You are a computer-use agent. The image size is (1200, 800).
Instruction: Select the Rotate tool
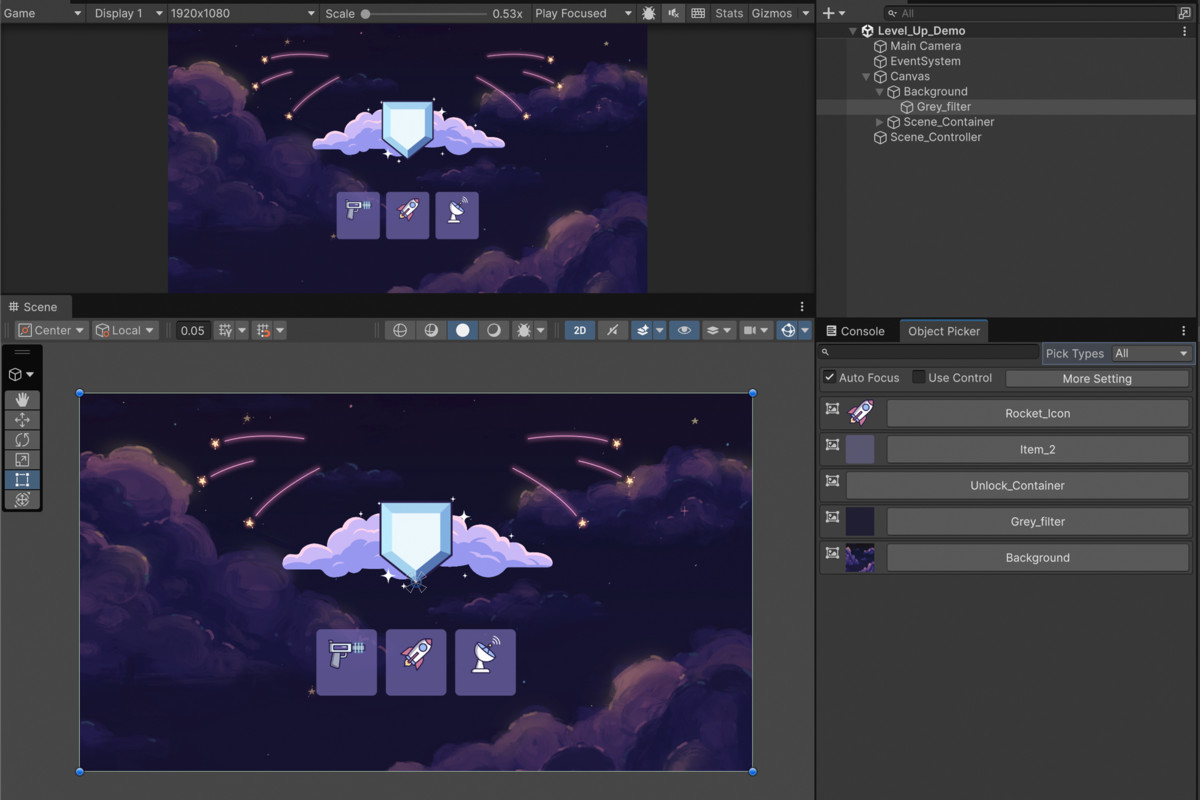click(x=22, y=440)
